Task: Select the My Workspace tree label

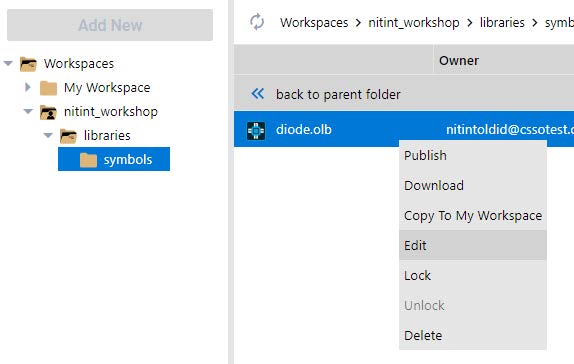Action: click(107, 88)
